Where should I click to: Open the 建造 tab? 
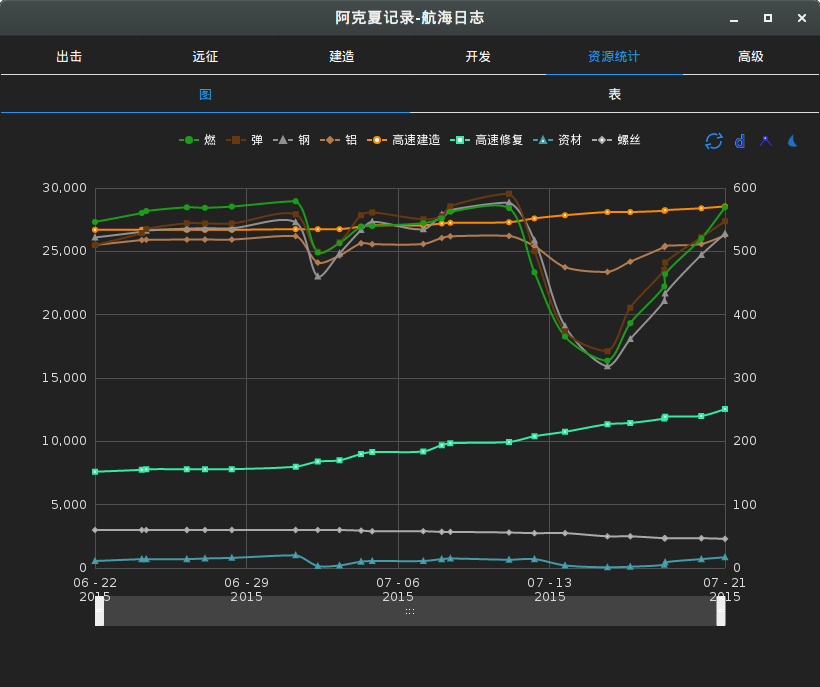342,56
